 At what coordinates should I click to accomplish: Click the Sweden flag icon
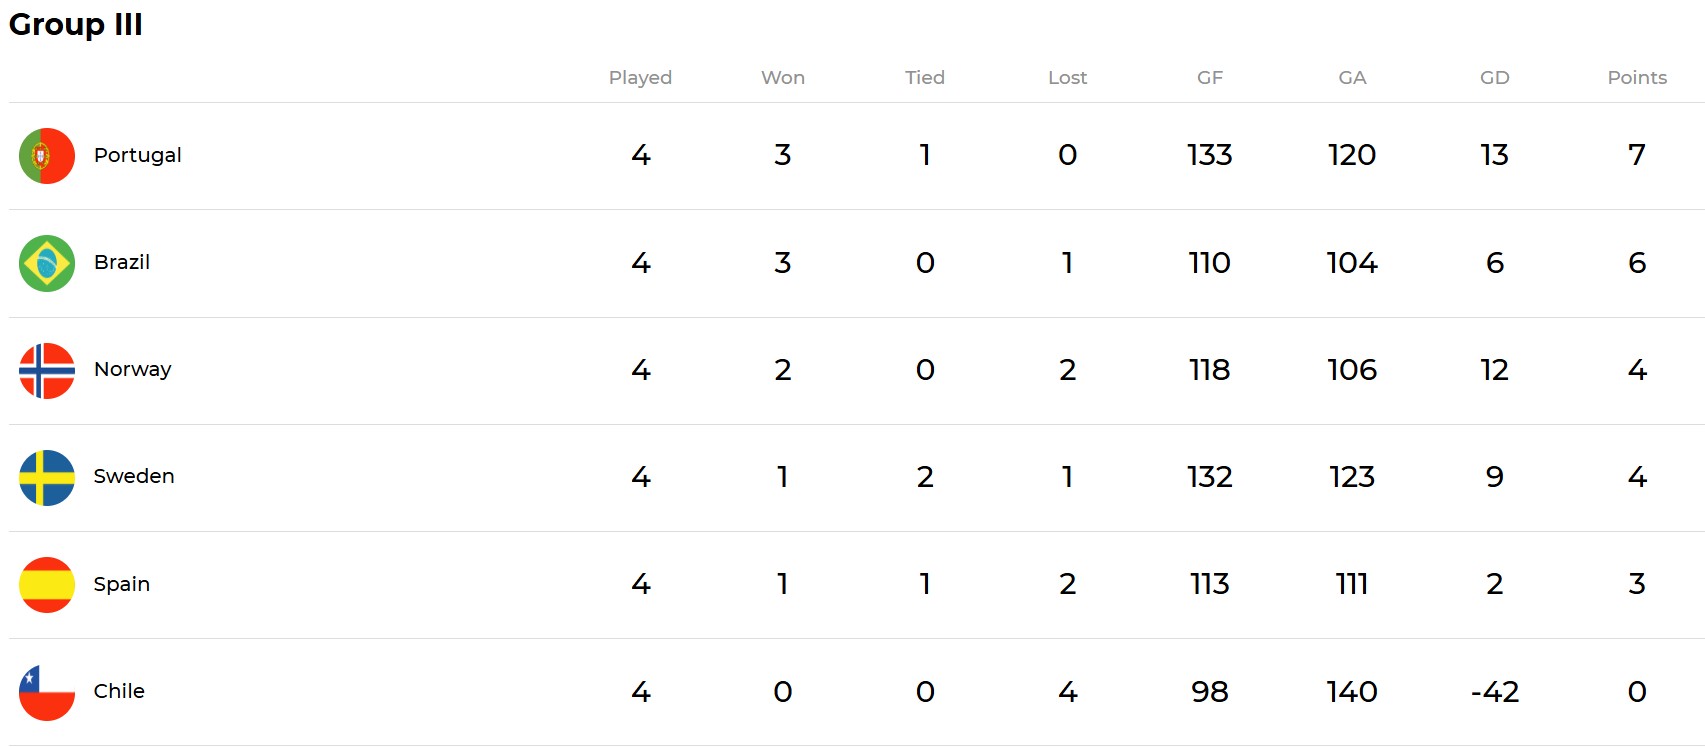(47, 477)
